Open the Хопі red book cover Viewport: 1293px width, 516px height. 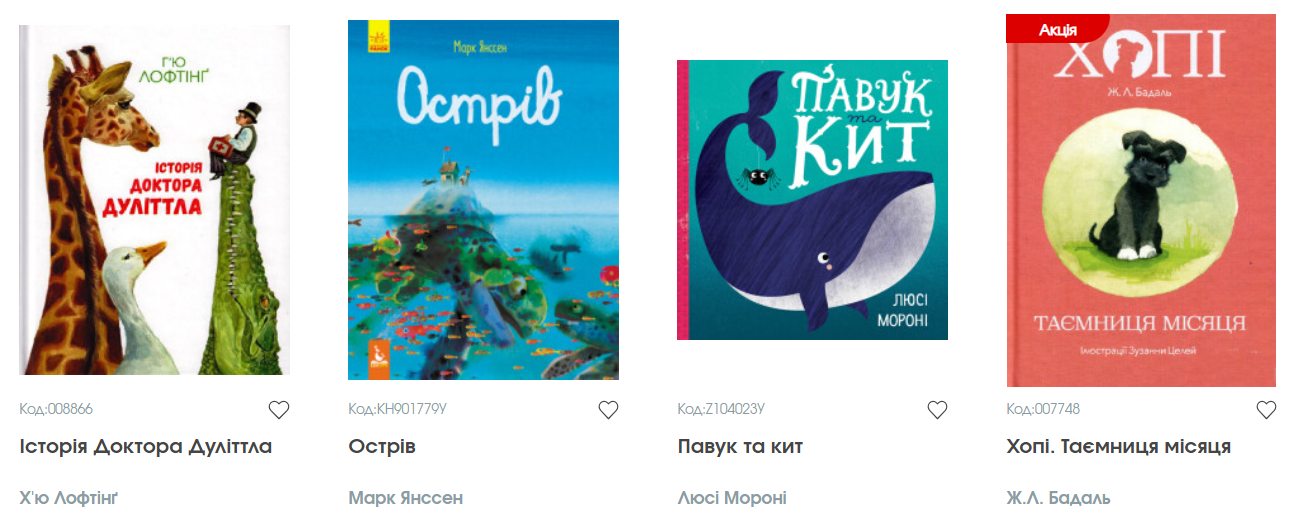click(x=1141, y=200)
